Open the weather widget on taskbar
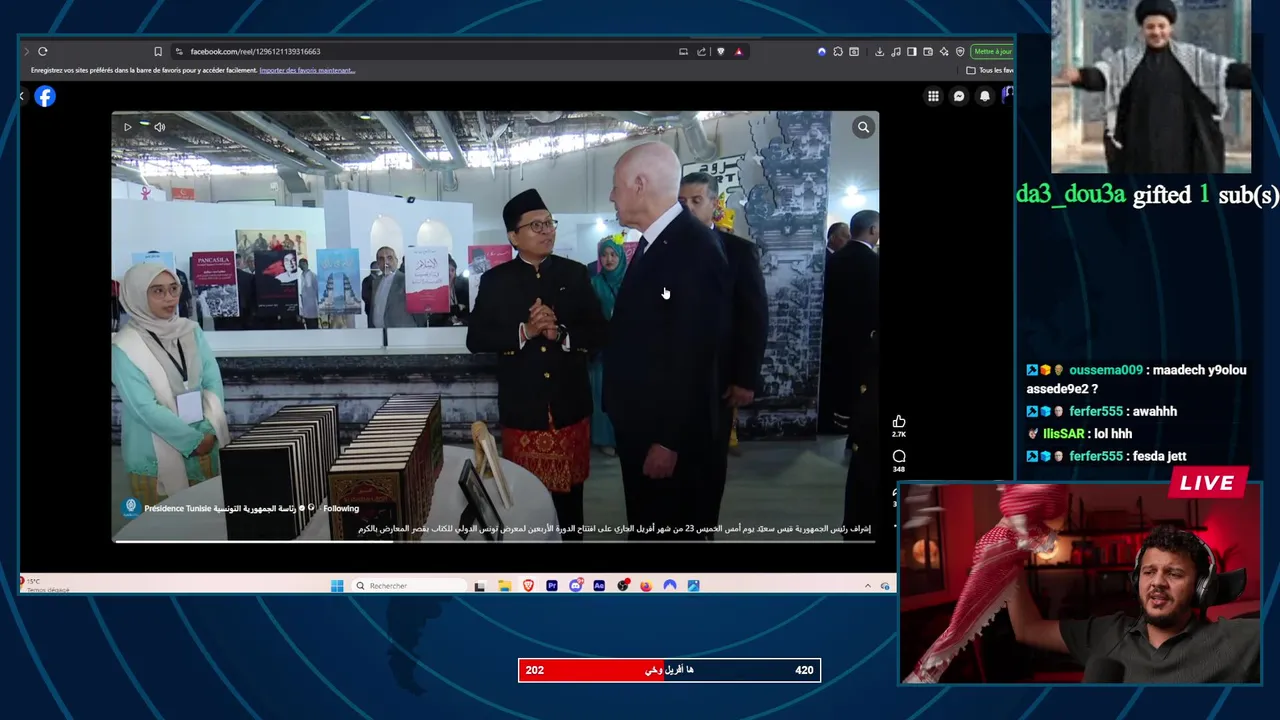 (x=45, y=585)
